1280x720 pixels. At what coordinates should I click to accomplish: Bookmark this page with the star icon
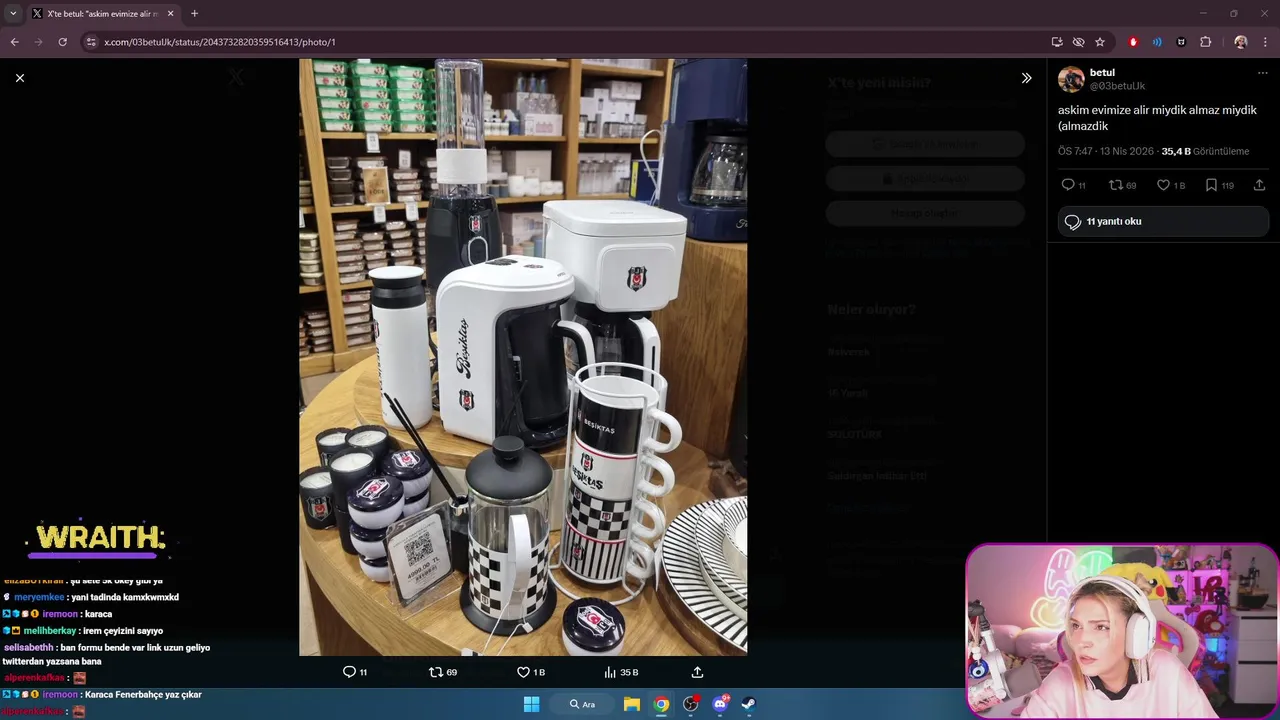point(1100,42)
